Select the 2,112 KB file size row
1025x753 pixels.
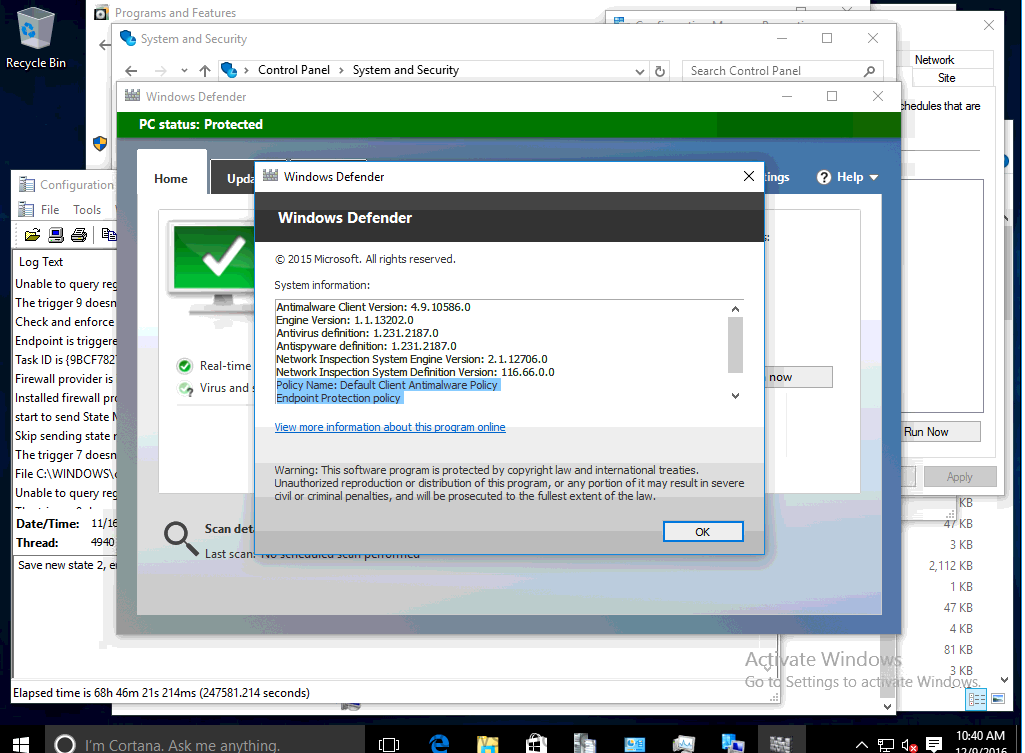950,566
